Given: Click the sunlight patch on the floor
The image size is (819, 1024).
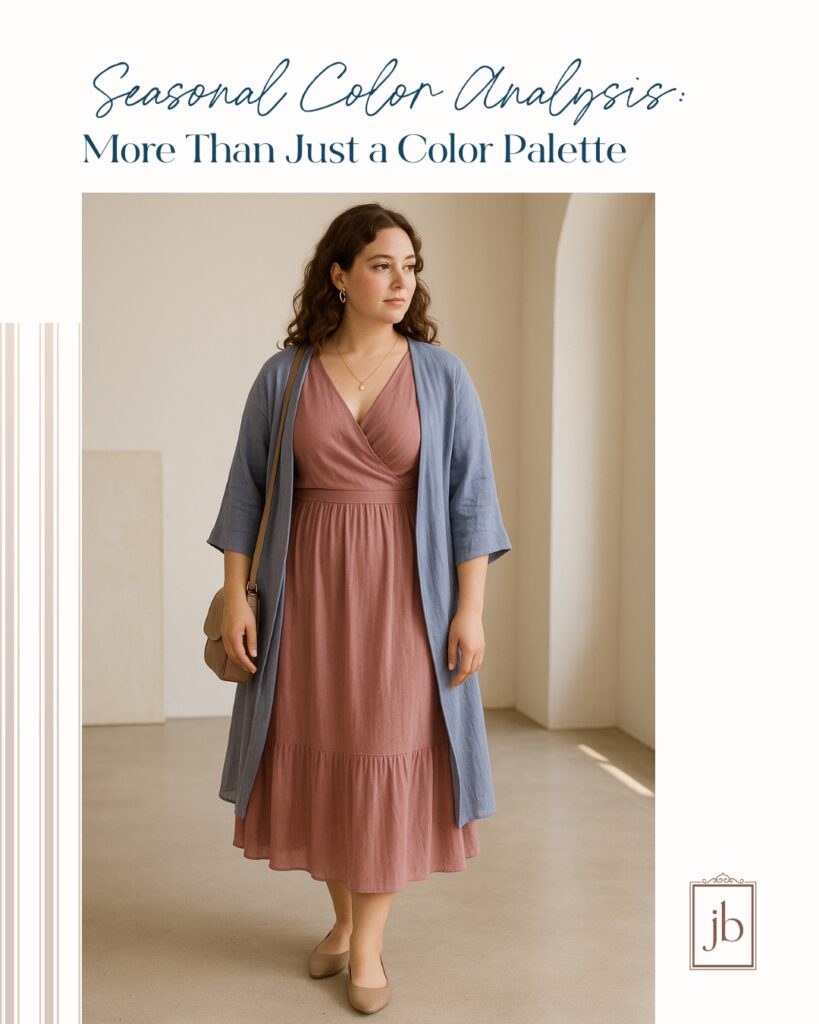Looking at the screenshot, I should [616, 771].
